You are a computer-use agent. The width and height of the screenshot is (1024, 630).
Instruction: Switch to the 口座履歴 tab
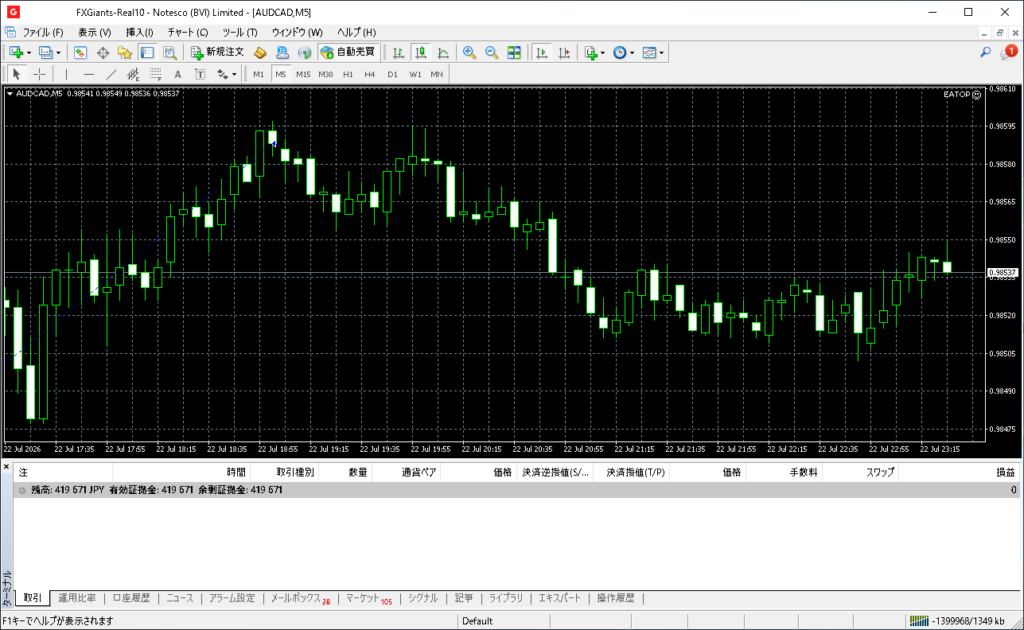[x=131, y=598]
